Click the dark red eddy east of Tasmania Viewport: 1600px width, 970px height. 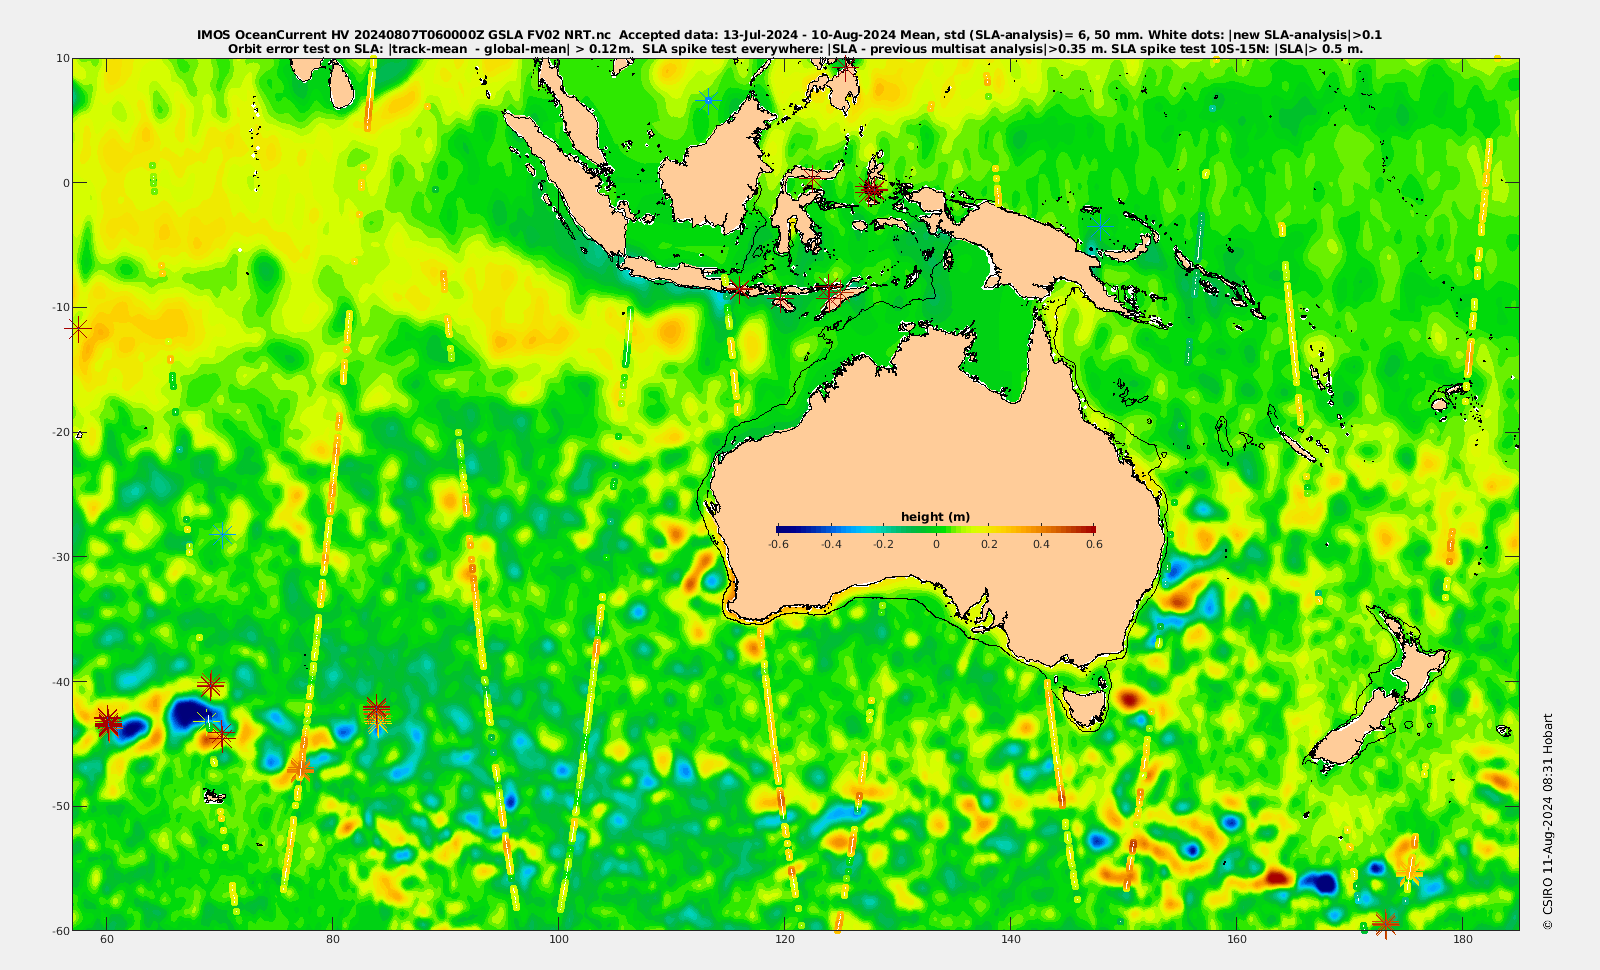[x=1130, y=697]
